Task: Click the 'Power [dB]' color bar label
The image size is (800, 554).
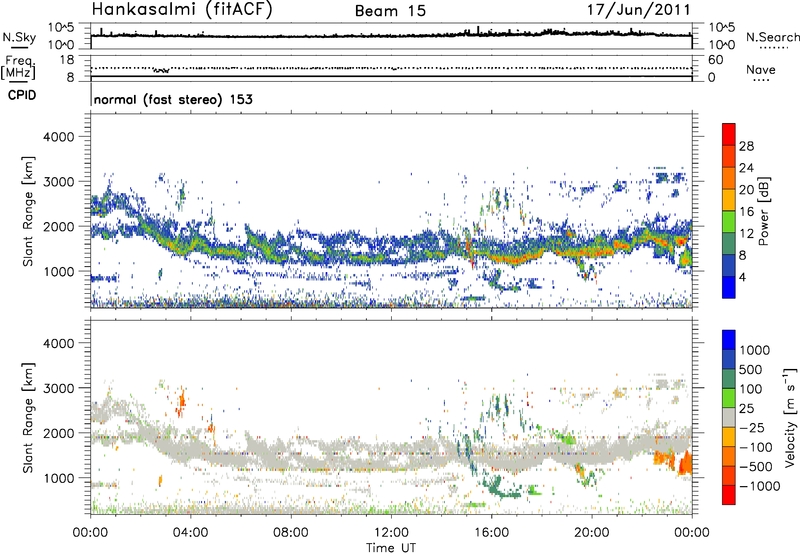Action: point(764,211)
